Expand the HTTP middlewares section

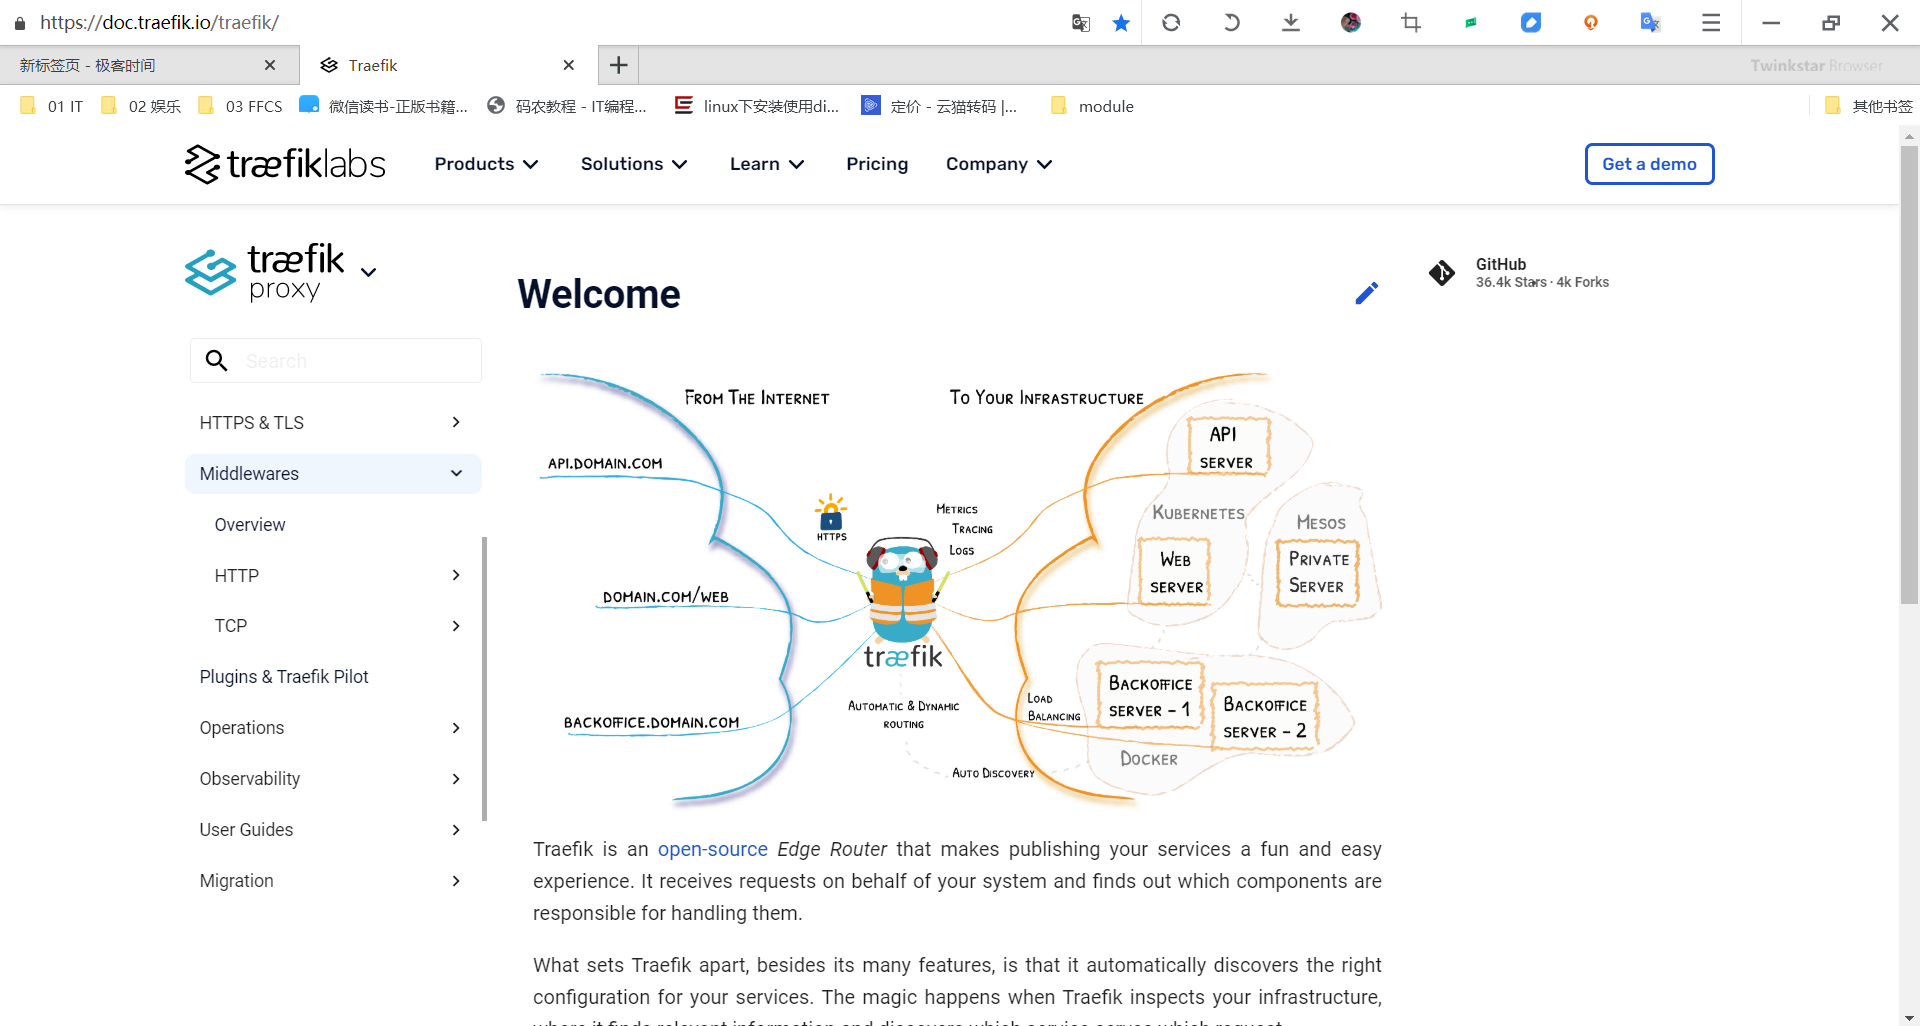point(338,575)
